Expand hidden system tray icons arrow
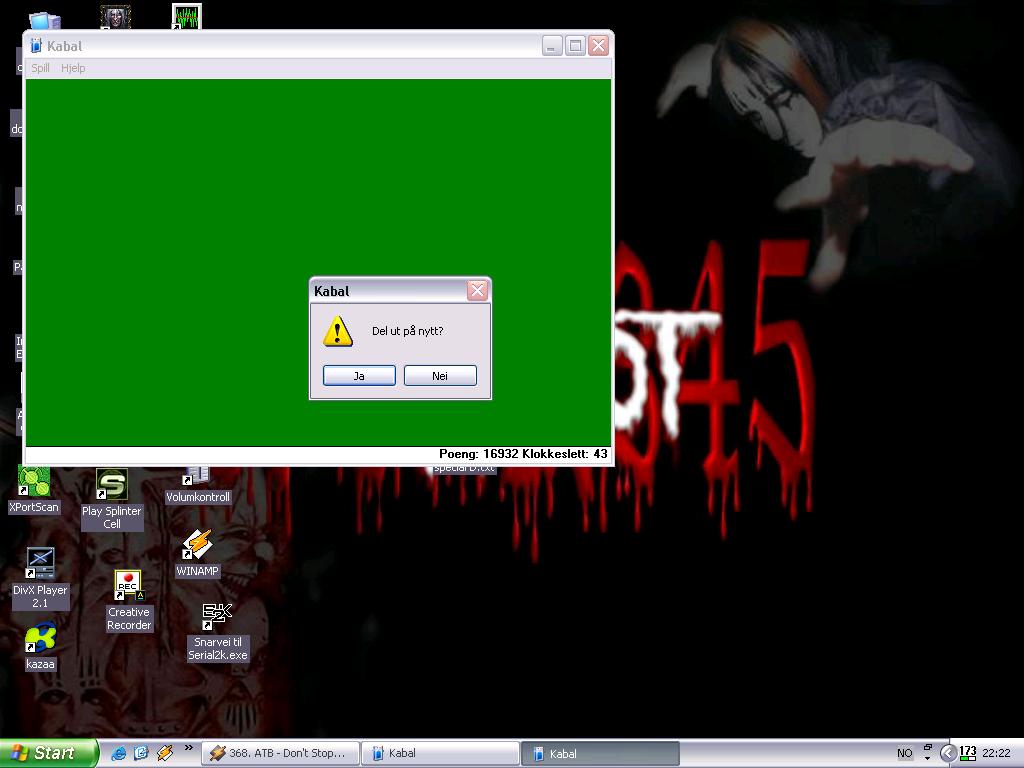Image resolution: width=1024 pixels, height=768 pixels. coord(948,754)
